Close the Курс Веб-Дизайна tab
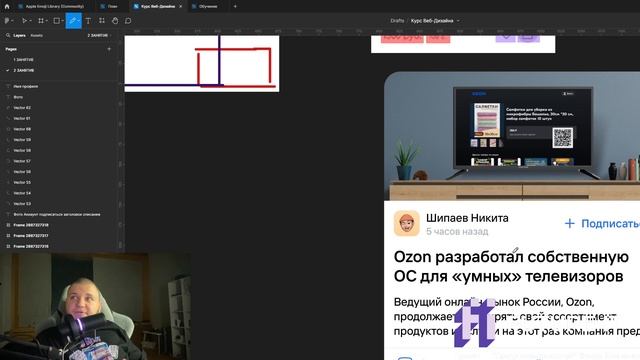 [x=180, y=6]
